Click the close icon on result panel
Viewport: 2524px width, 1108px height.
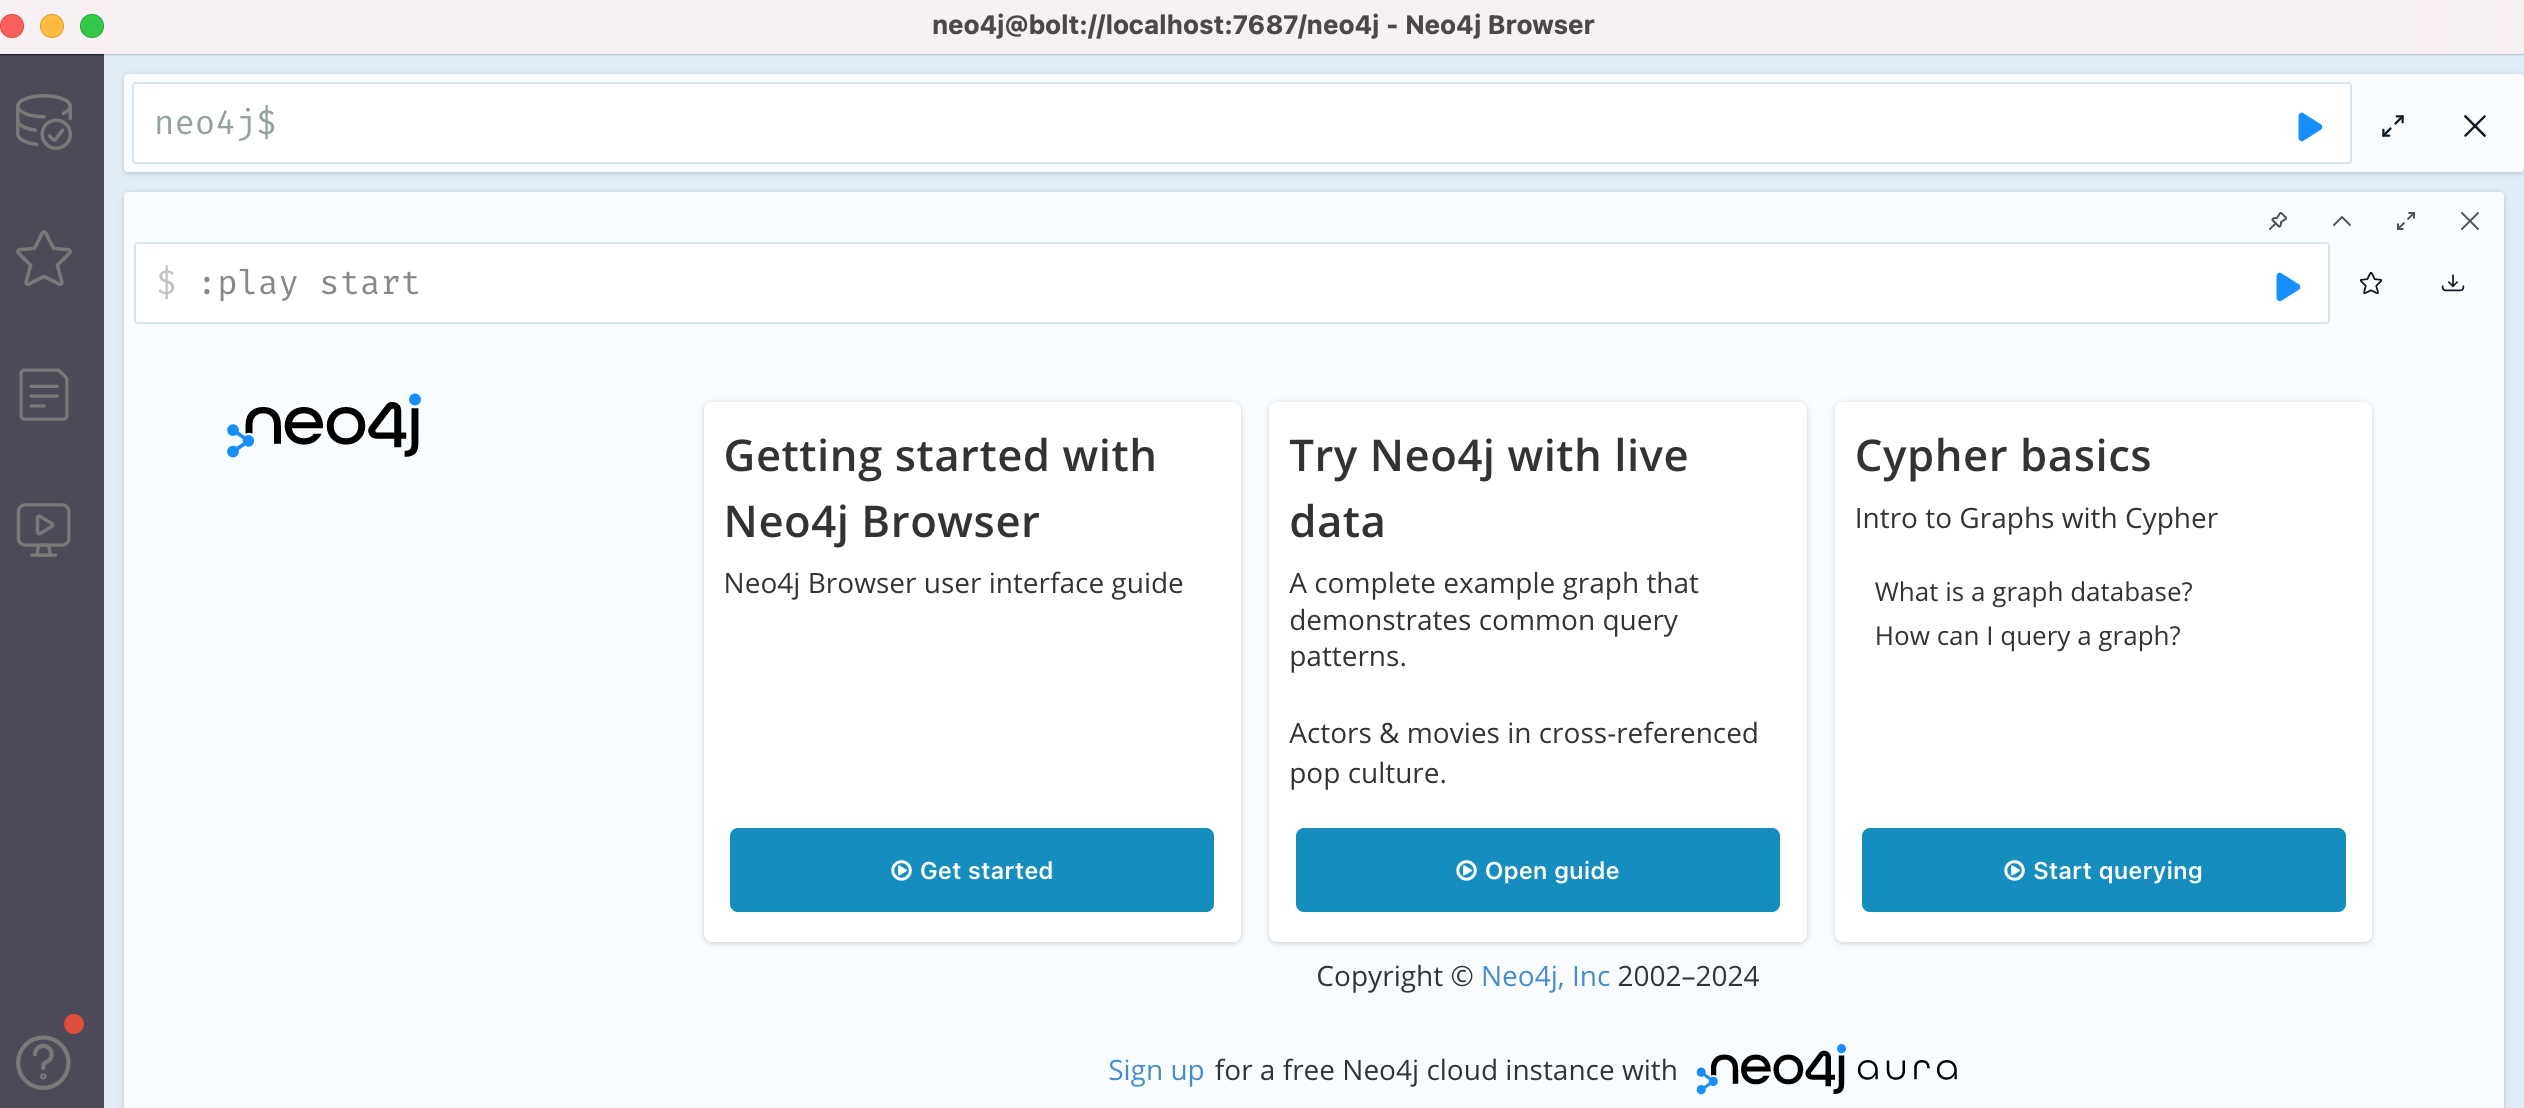(x=2471, y=221)
